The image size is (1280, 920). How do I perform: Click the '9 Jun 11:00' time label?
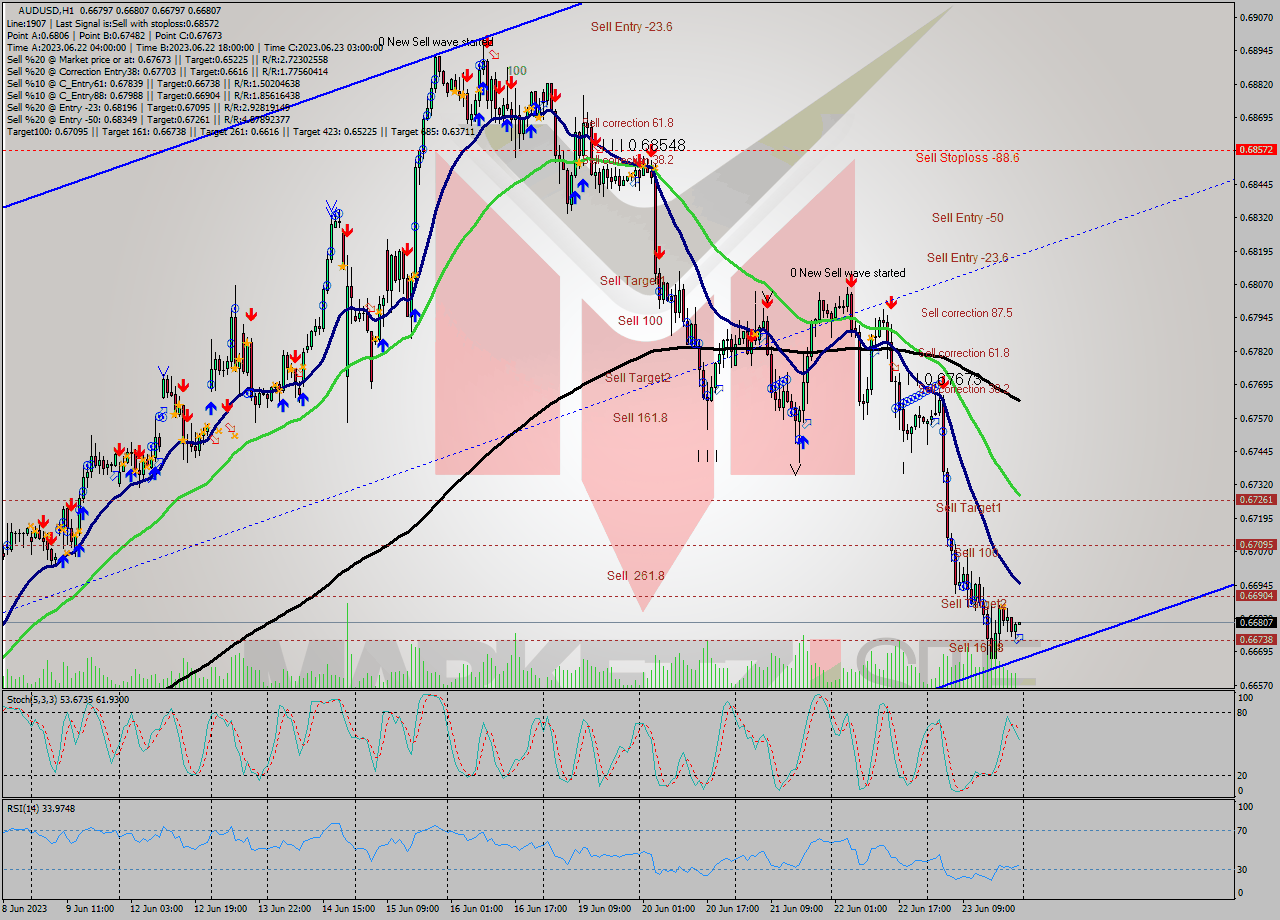click(x=88, y=909)
